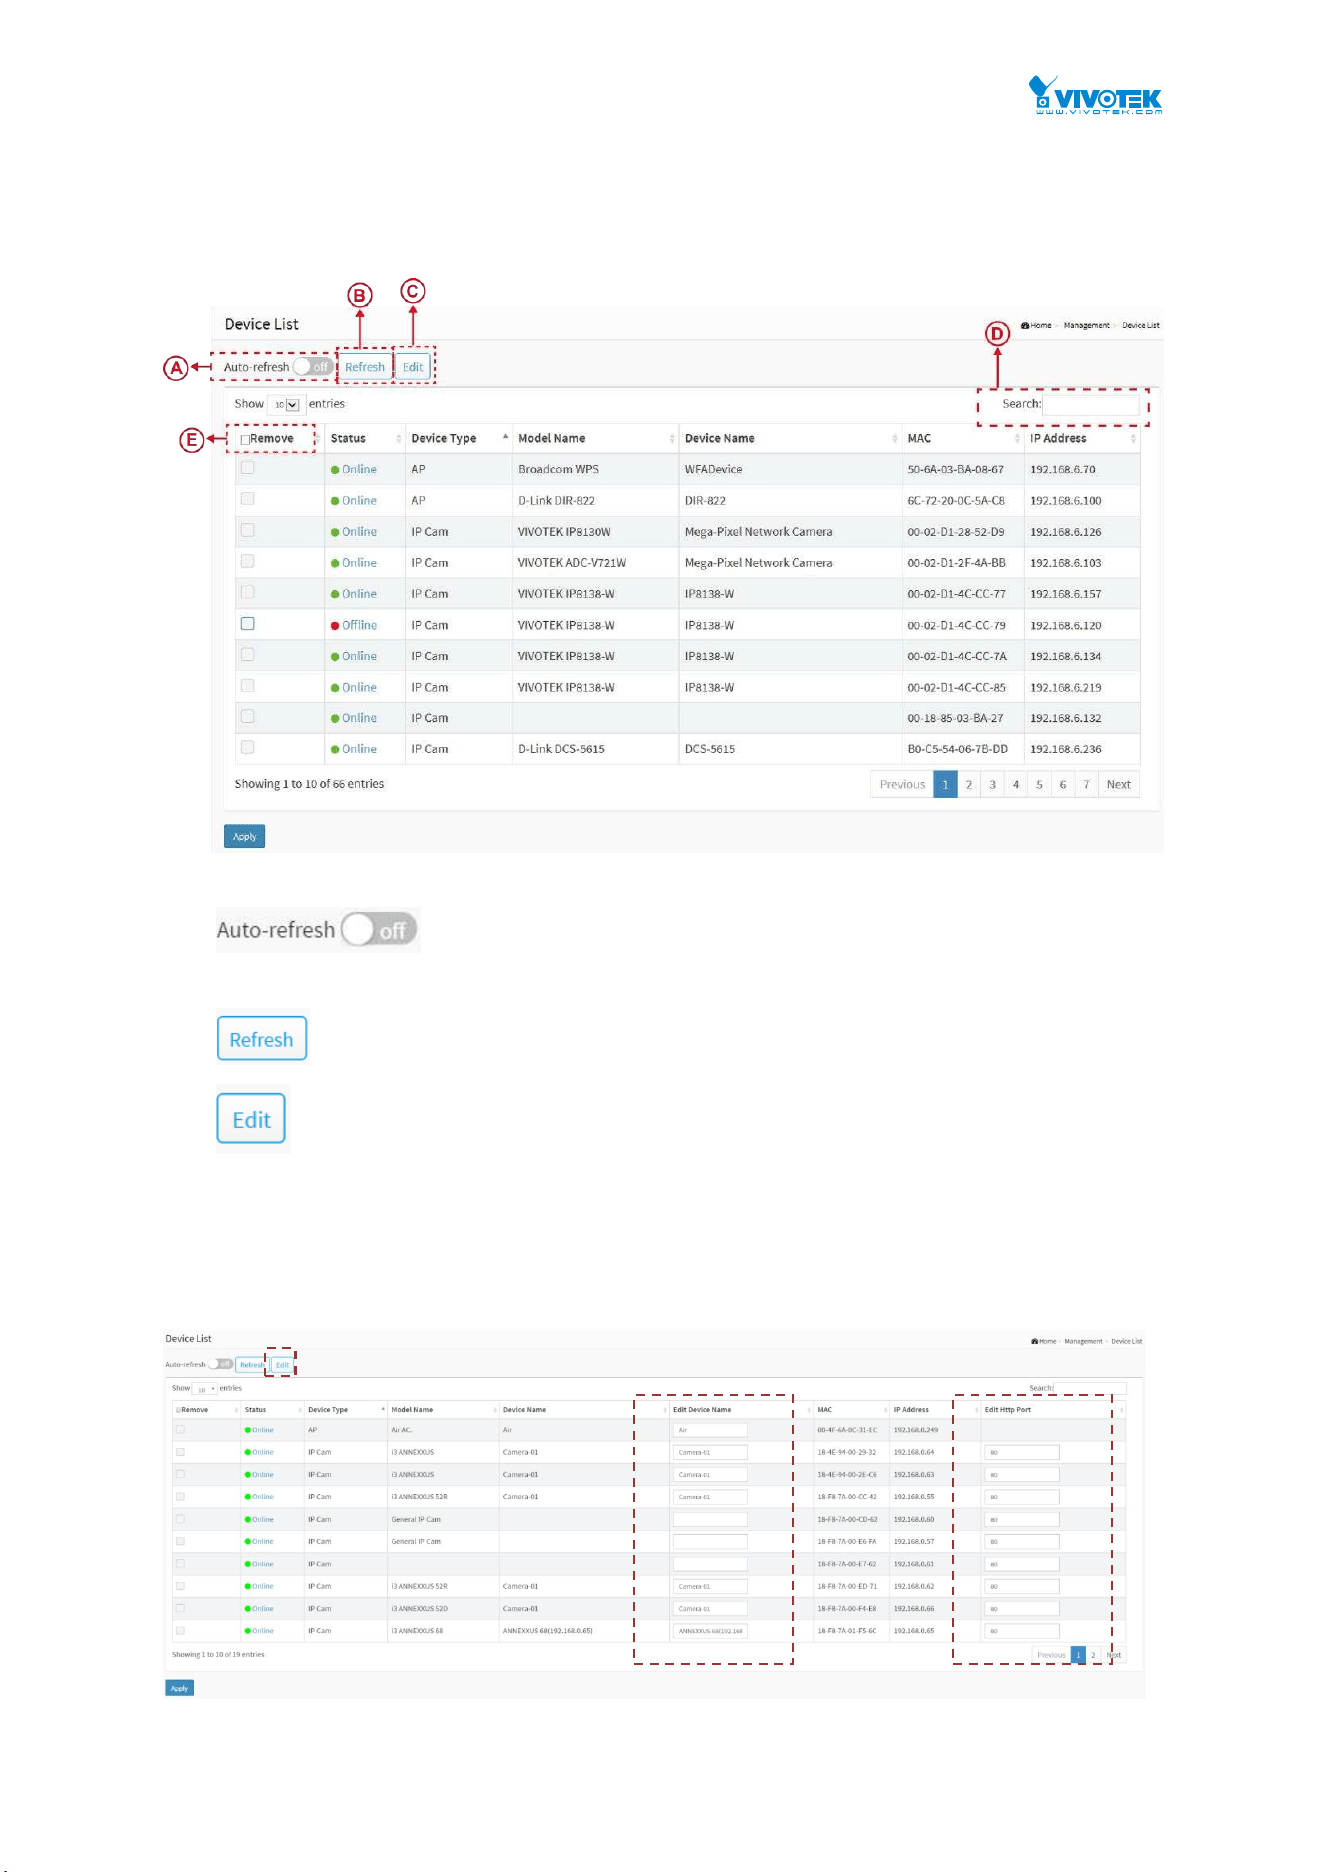Select Remove checkbox for the 192.168.6.126 row
The image size is (1324, 1872).
(x=248, y=530)
